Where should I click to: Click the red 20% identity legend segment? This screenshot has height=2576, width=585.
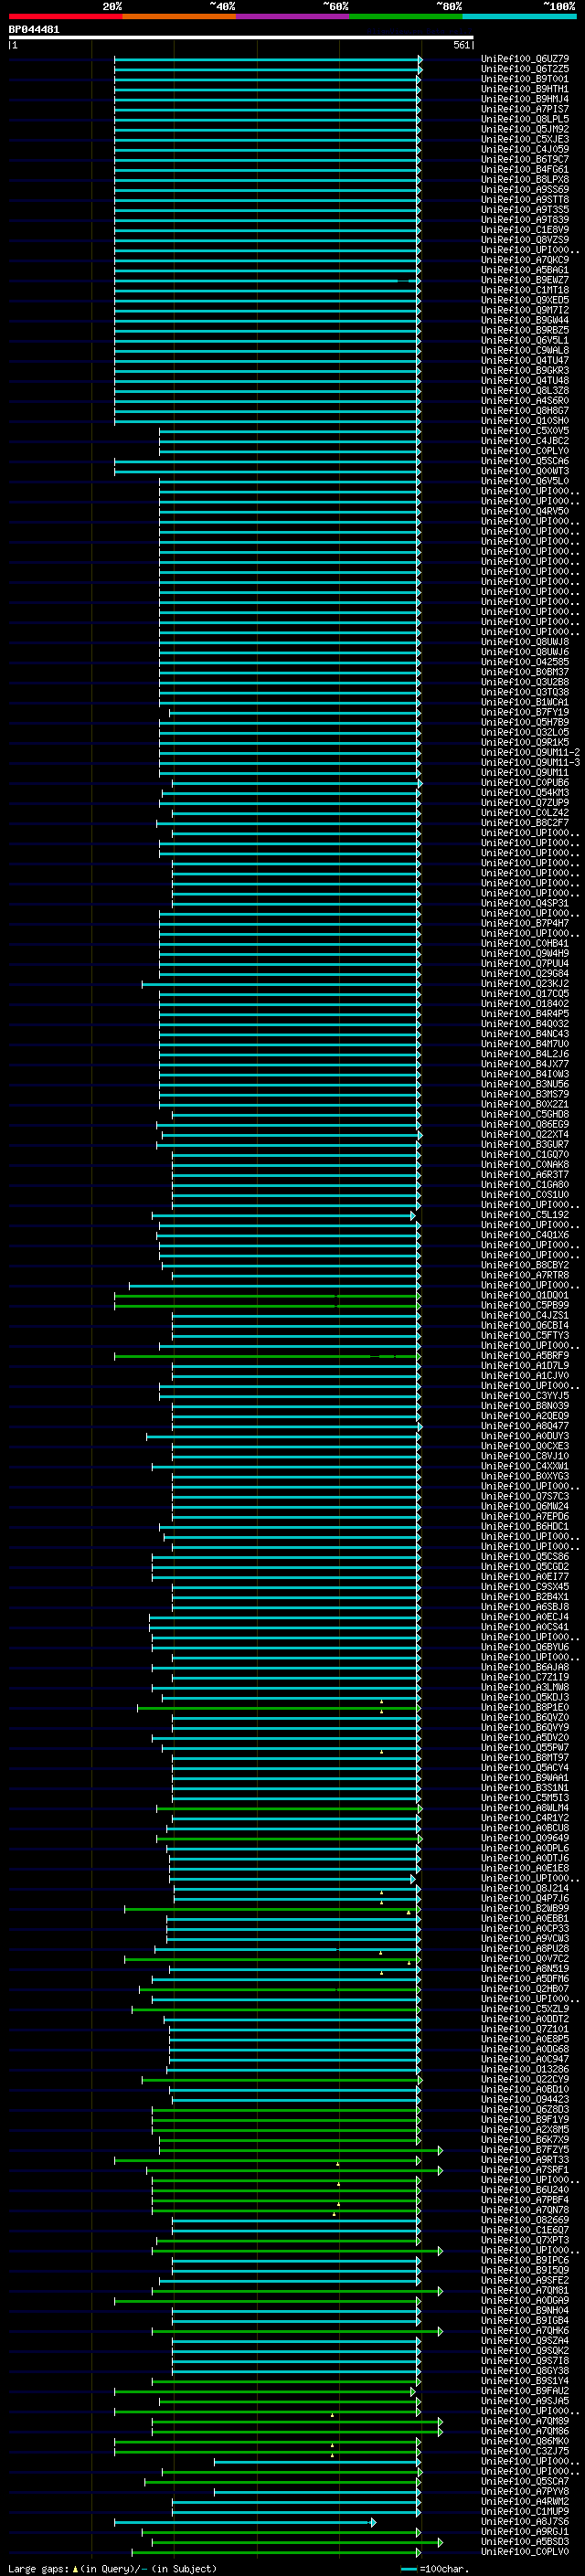pos(65,16)
